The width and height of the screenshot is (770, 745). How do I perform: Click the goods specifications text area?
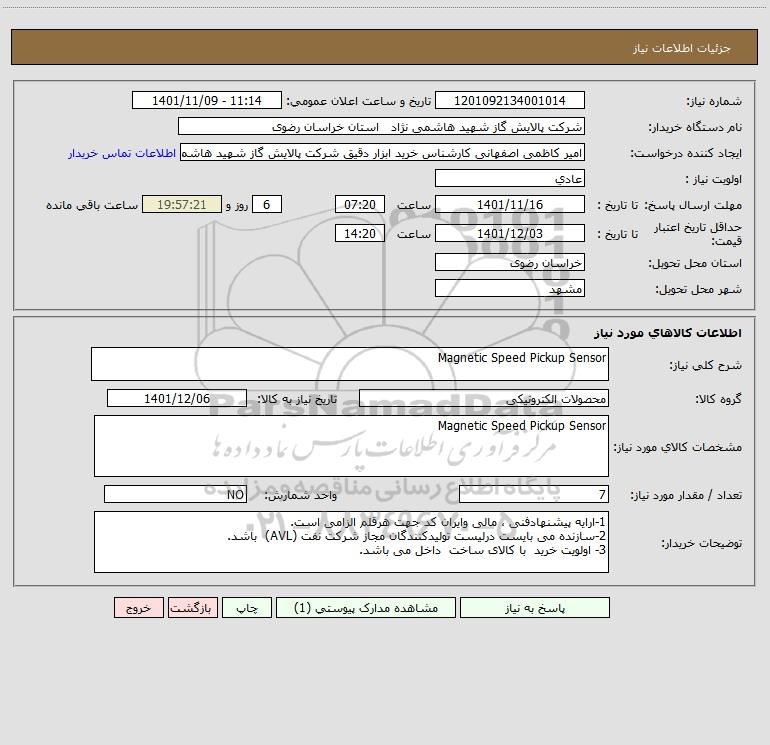[351, 446]
